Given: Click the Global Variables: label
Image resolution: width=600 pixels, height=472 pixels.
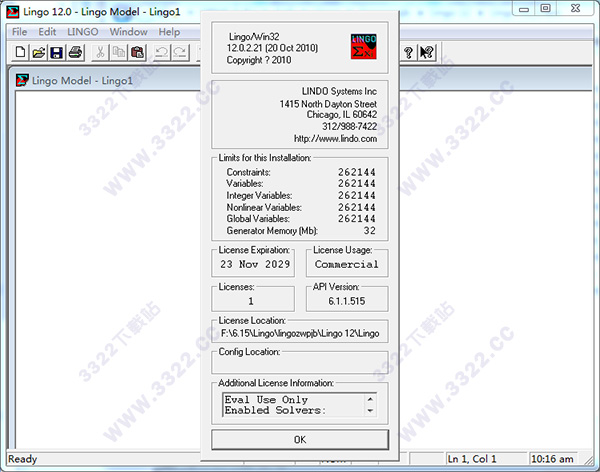Looking at the screenshot, I should [x=258, y=219].
